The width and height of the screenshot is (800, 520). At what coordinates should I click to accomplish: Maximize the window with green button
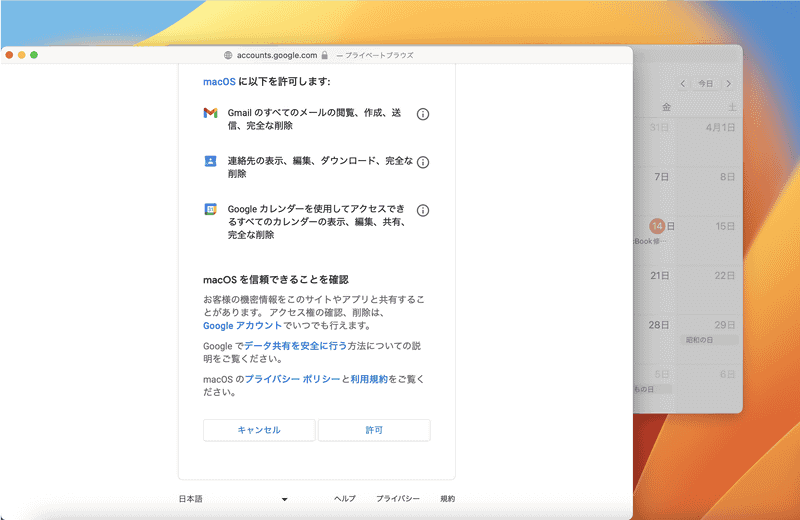click(34, 55)
